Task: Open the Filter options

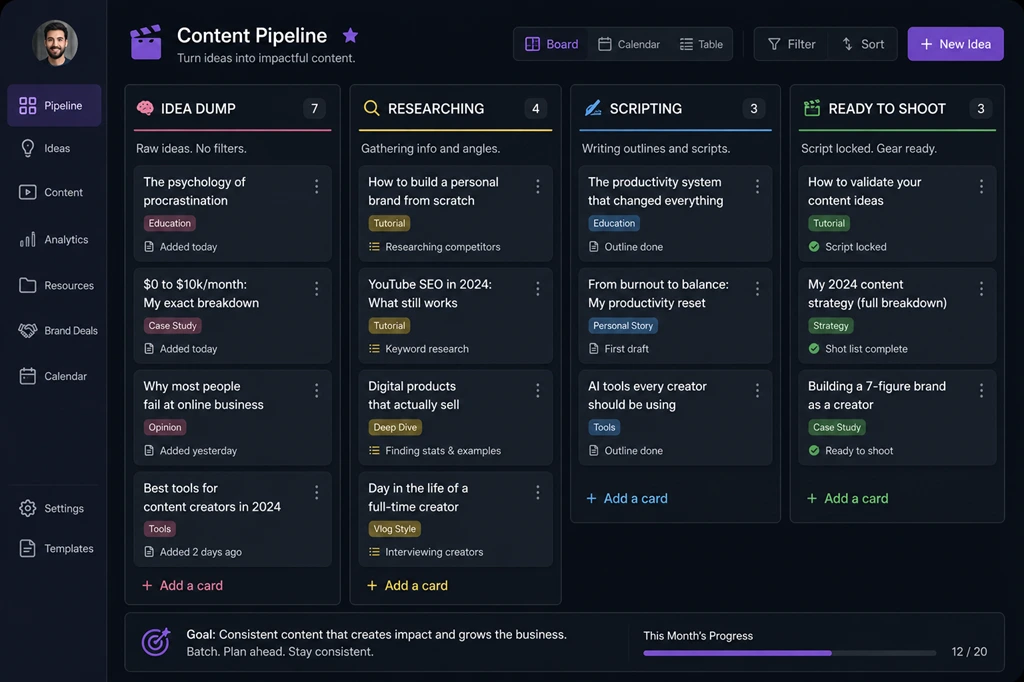Action: 792,44
